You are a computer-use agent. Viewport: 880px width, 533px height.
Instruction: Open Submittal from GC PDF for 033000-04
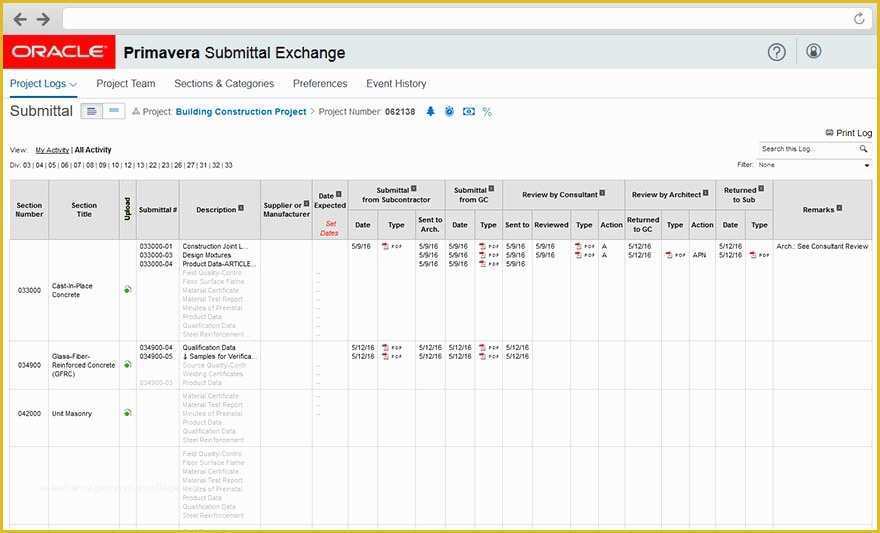[489, 264]
